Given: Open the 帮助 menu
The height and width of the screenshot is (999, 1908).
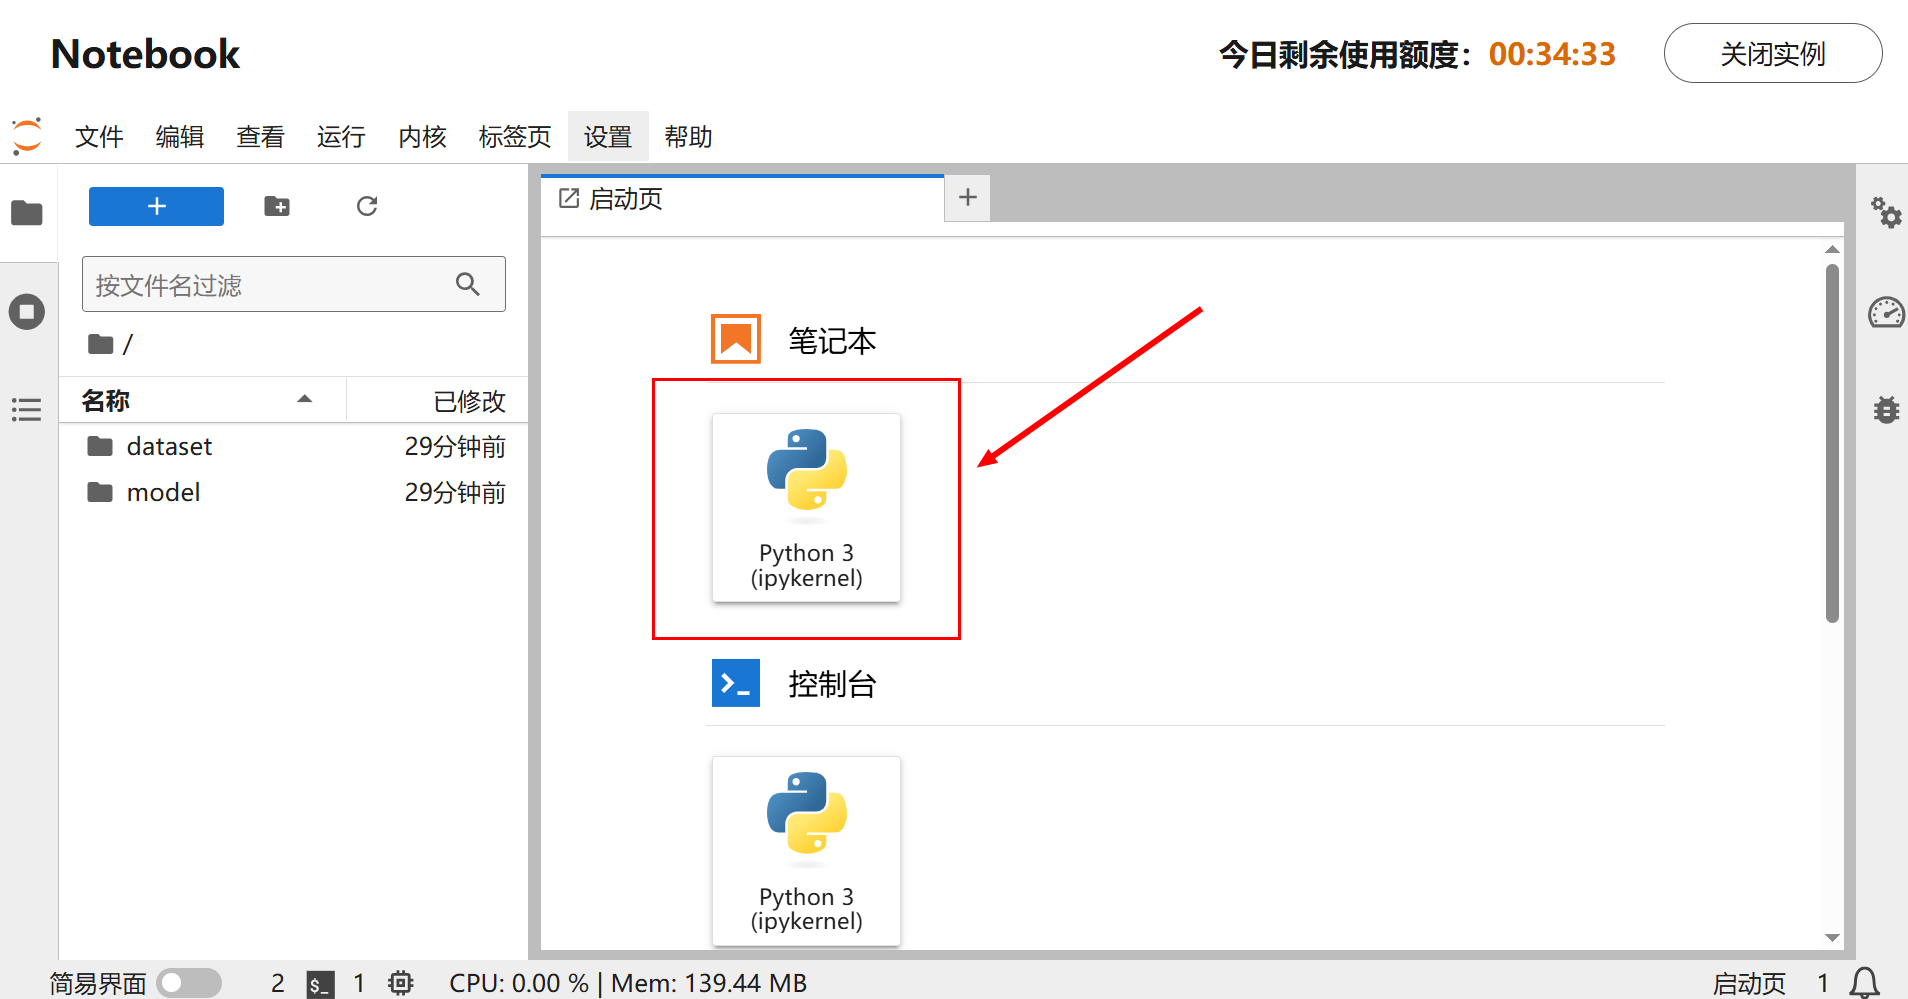Looking at the screenshot, I should coord(688,137).
